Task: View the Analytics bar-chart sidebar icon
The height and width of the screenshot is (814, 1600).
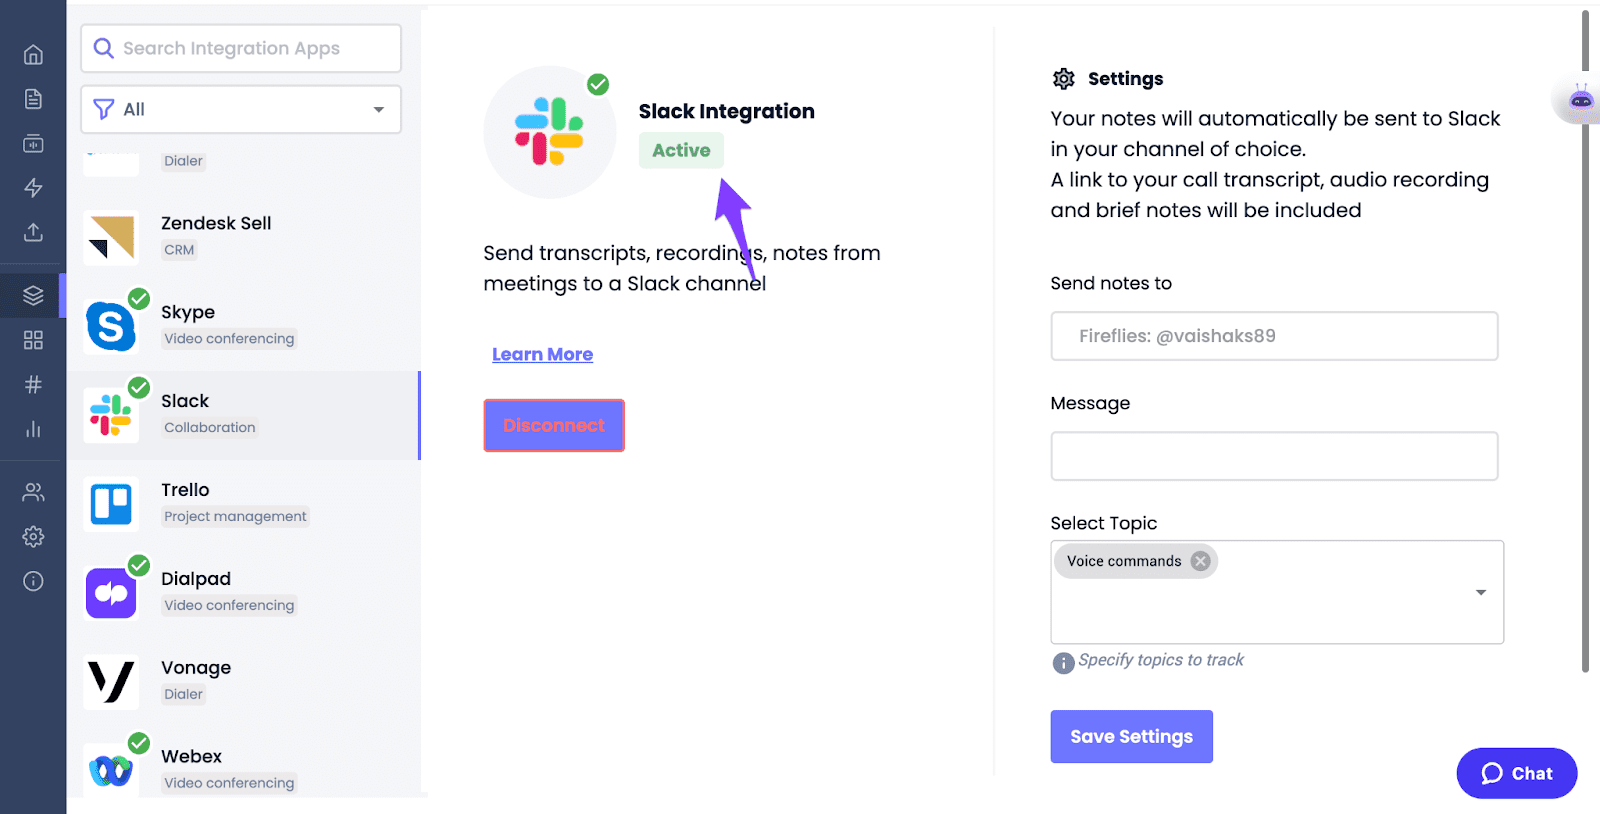Action: (x=33, y=428)
